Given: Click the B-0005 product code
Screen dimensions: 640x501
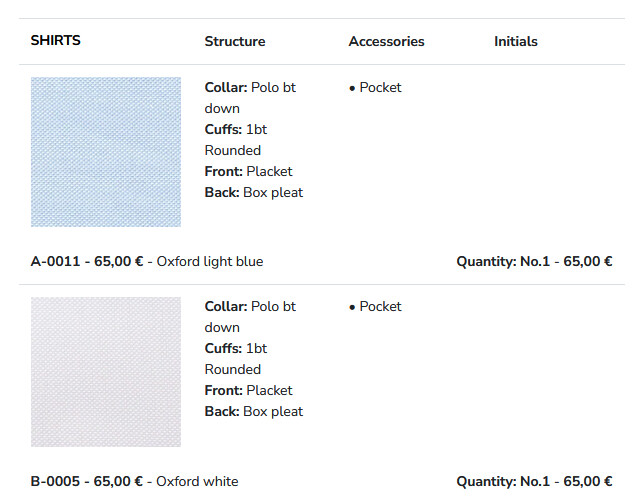Looking at the screenshot, I should pos(55,482).
